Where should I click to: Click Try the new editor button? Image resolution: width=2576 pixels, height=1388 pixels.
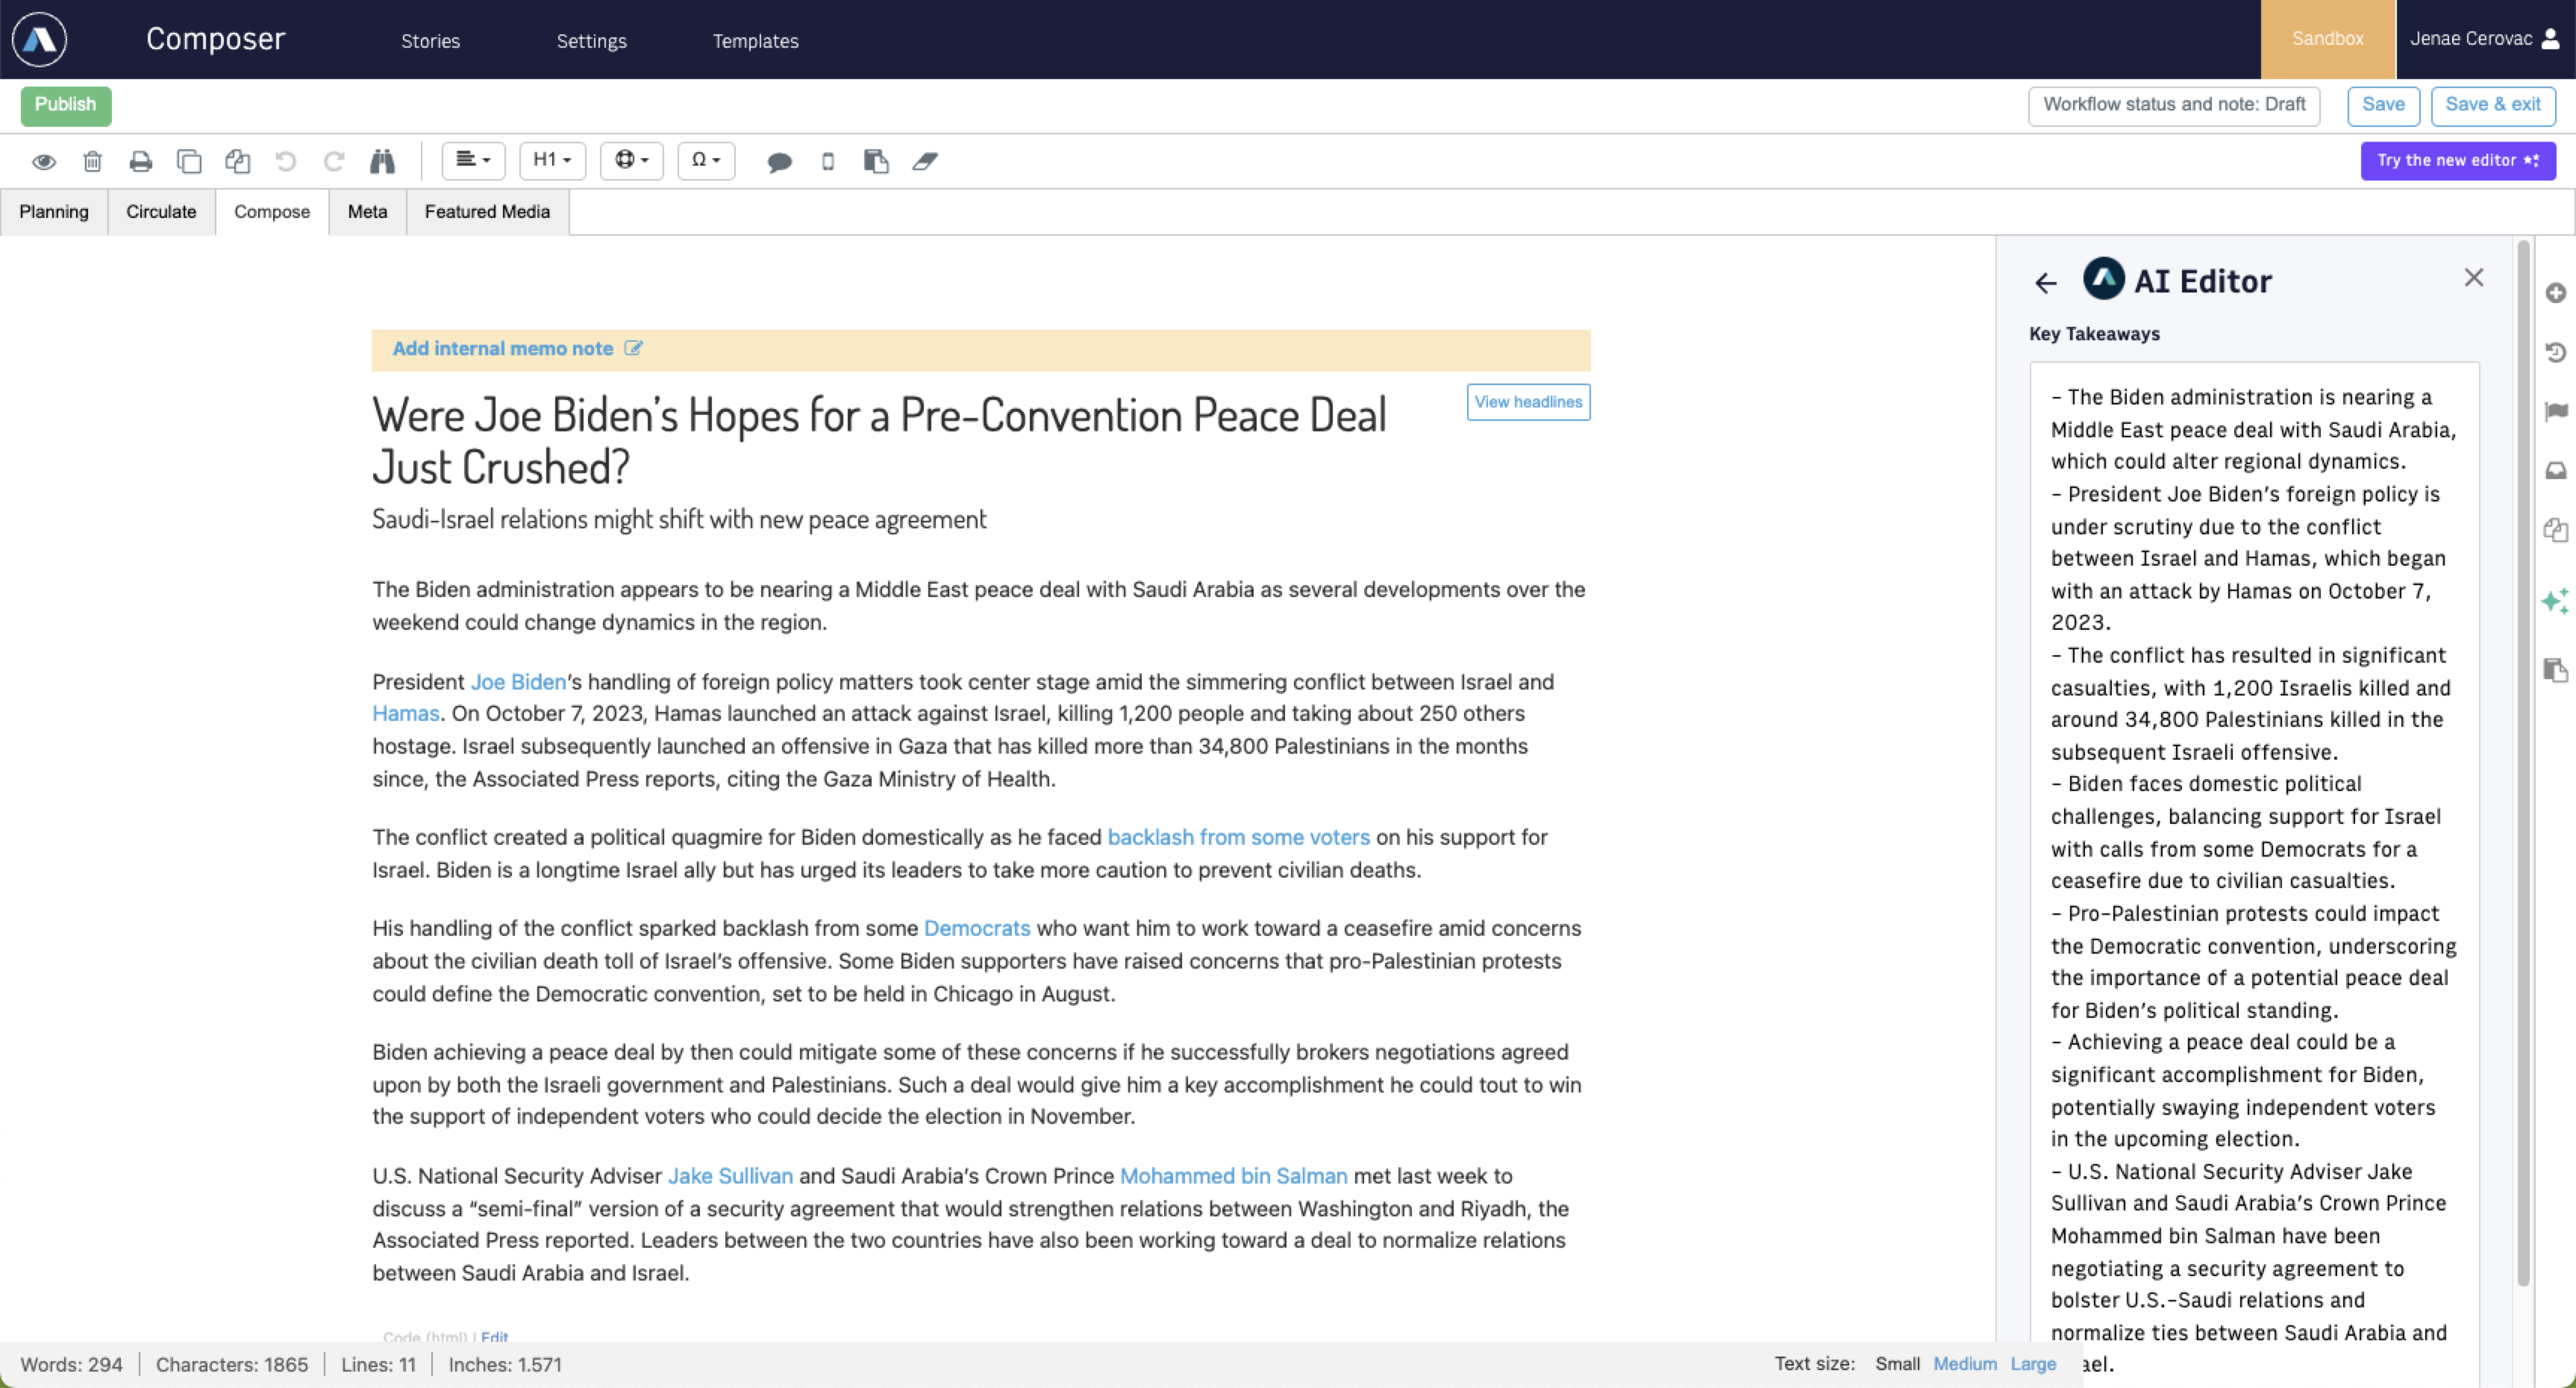[x=2458, y=161]
